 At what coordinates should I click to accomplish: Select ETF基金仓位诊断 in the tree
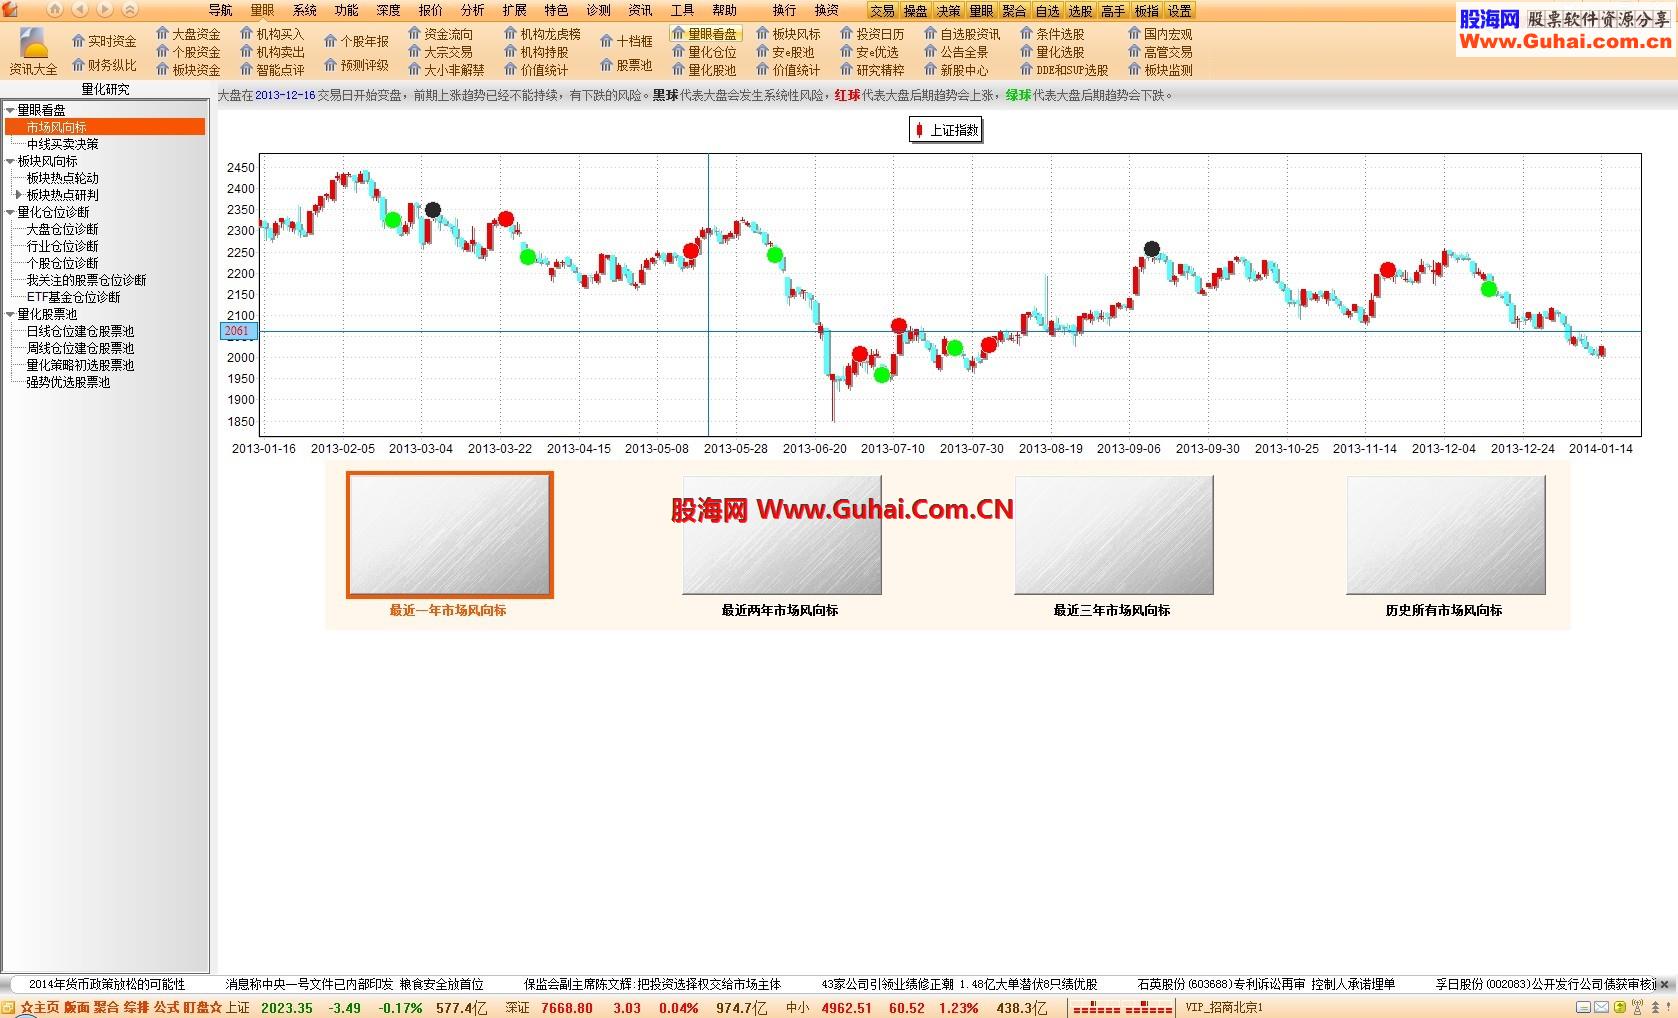click(x=73, y=297)
